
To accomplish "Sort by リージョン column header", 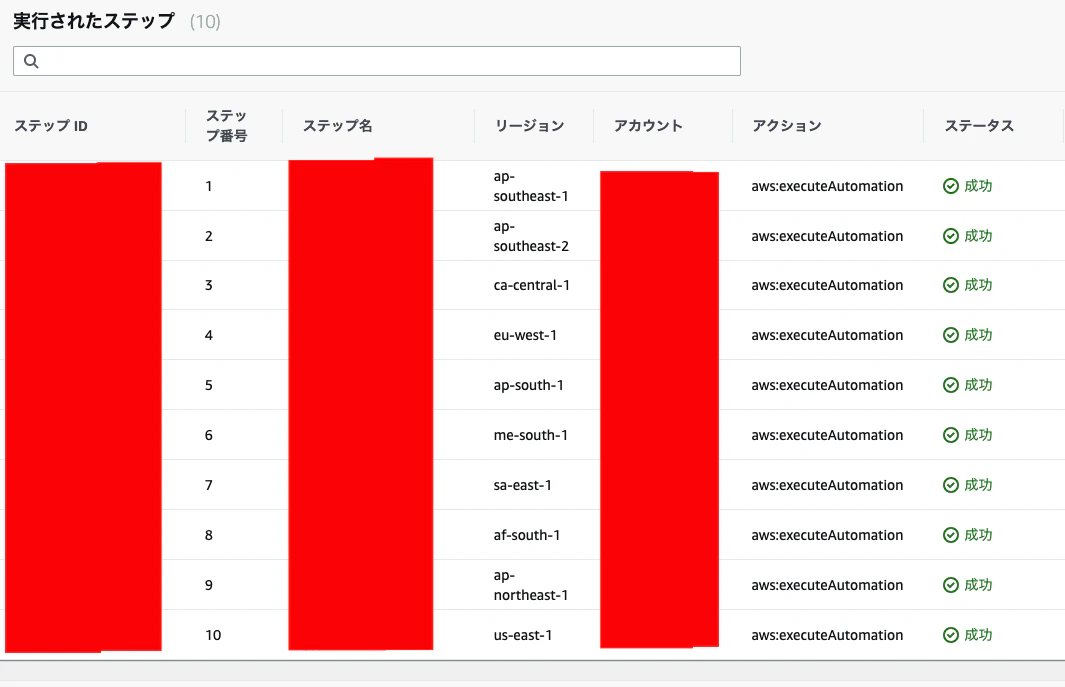I will [529, 126].
